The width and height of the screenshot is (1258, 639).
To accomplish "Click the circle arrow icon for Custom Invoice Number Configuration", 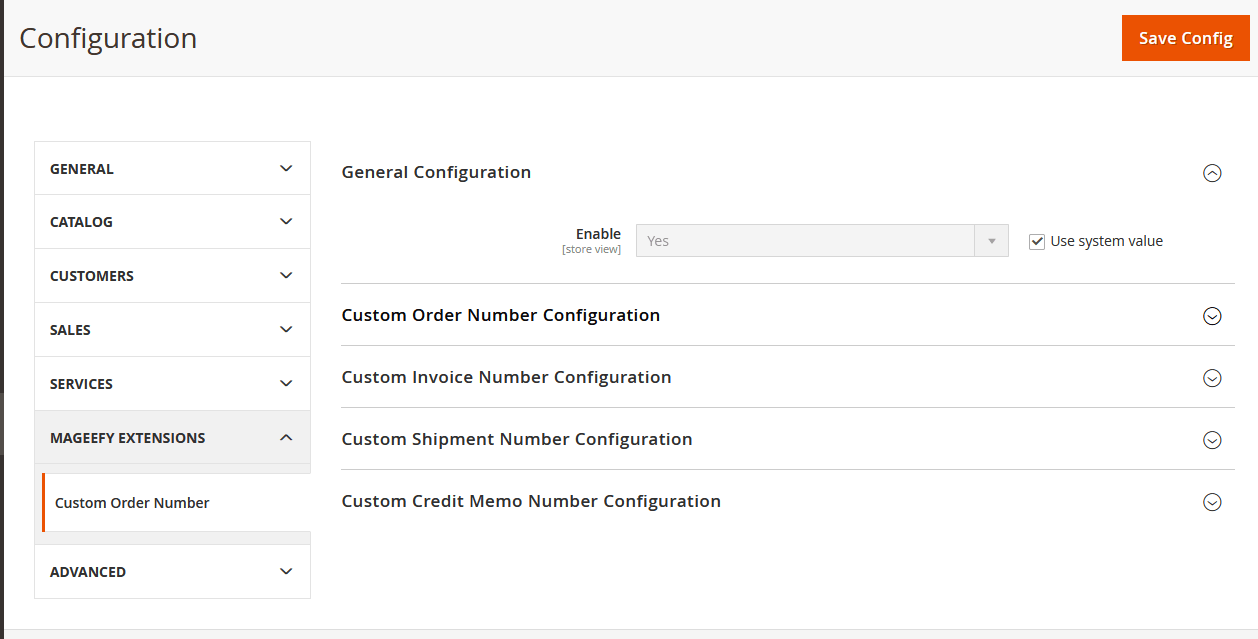I will click(x=1212, y=378).
